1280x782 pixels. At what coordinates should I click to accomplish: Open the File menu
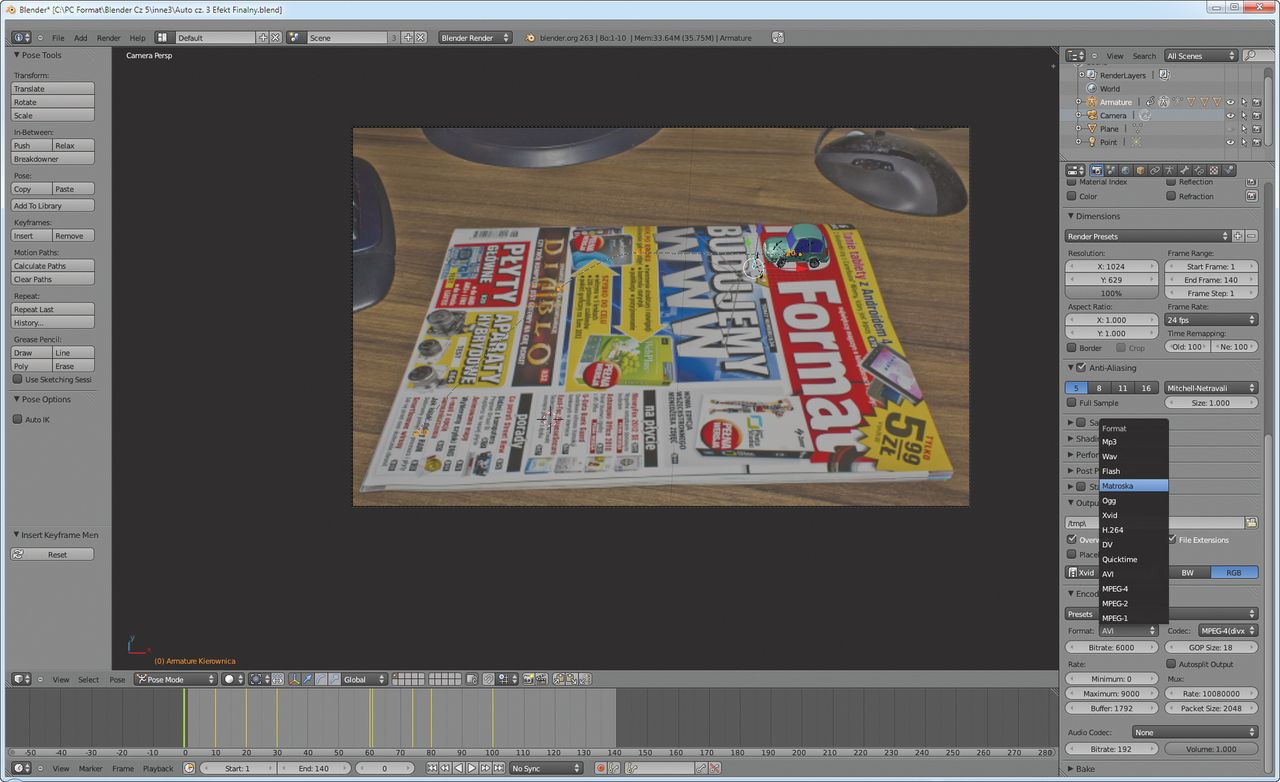click(58, 38)
